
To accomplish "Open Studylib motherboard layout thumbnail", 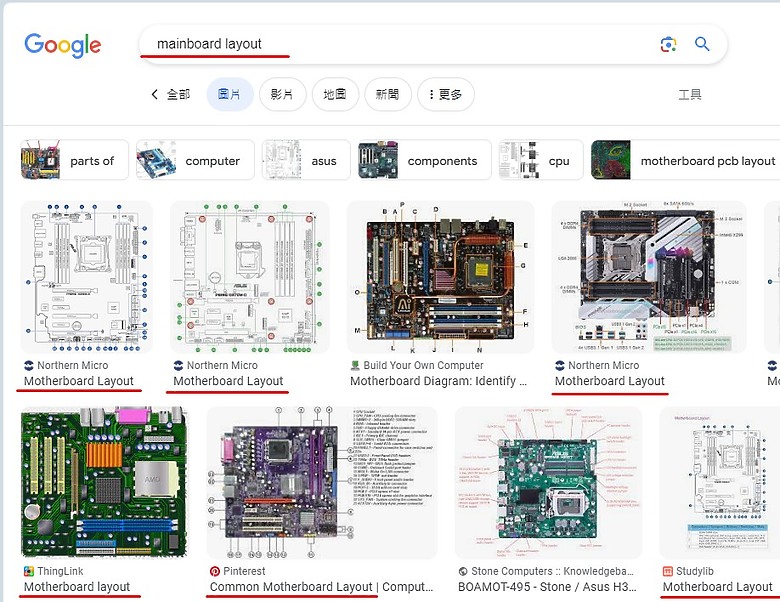I will pyautogui.click(x=720, y=483).
